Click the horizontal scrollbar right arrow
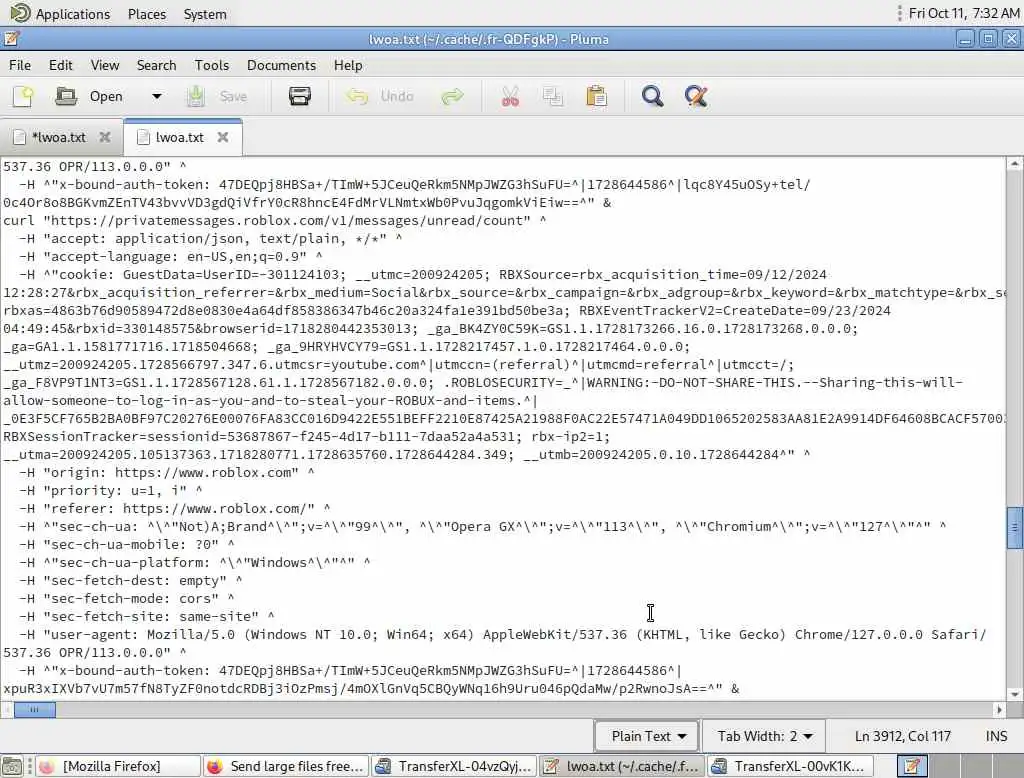The height and width of the screenshot is (778, 1024). [999, 709]
